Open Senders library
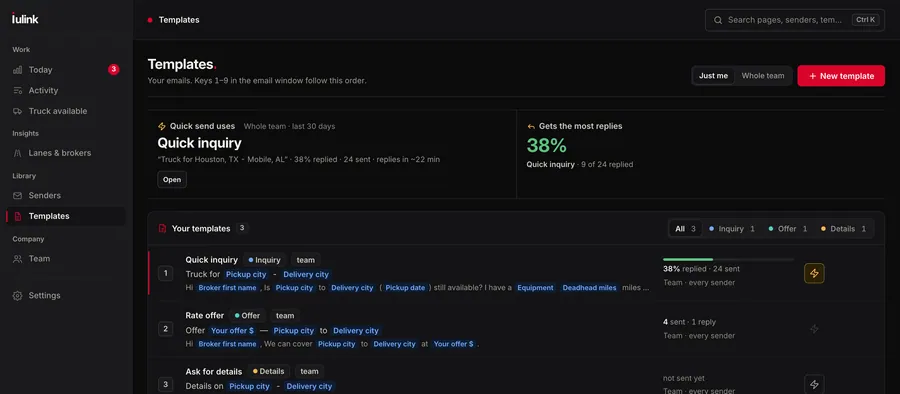Image resolution: width=900 pixels, height=394 pixels. pos(66,195)
